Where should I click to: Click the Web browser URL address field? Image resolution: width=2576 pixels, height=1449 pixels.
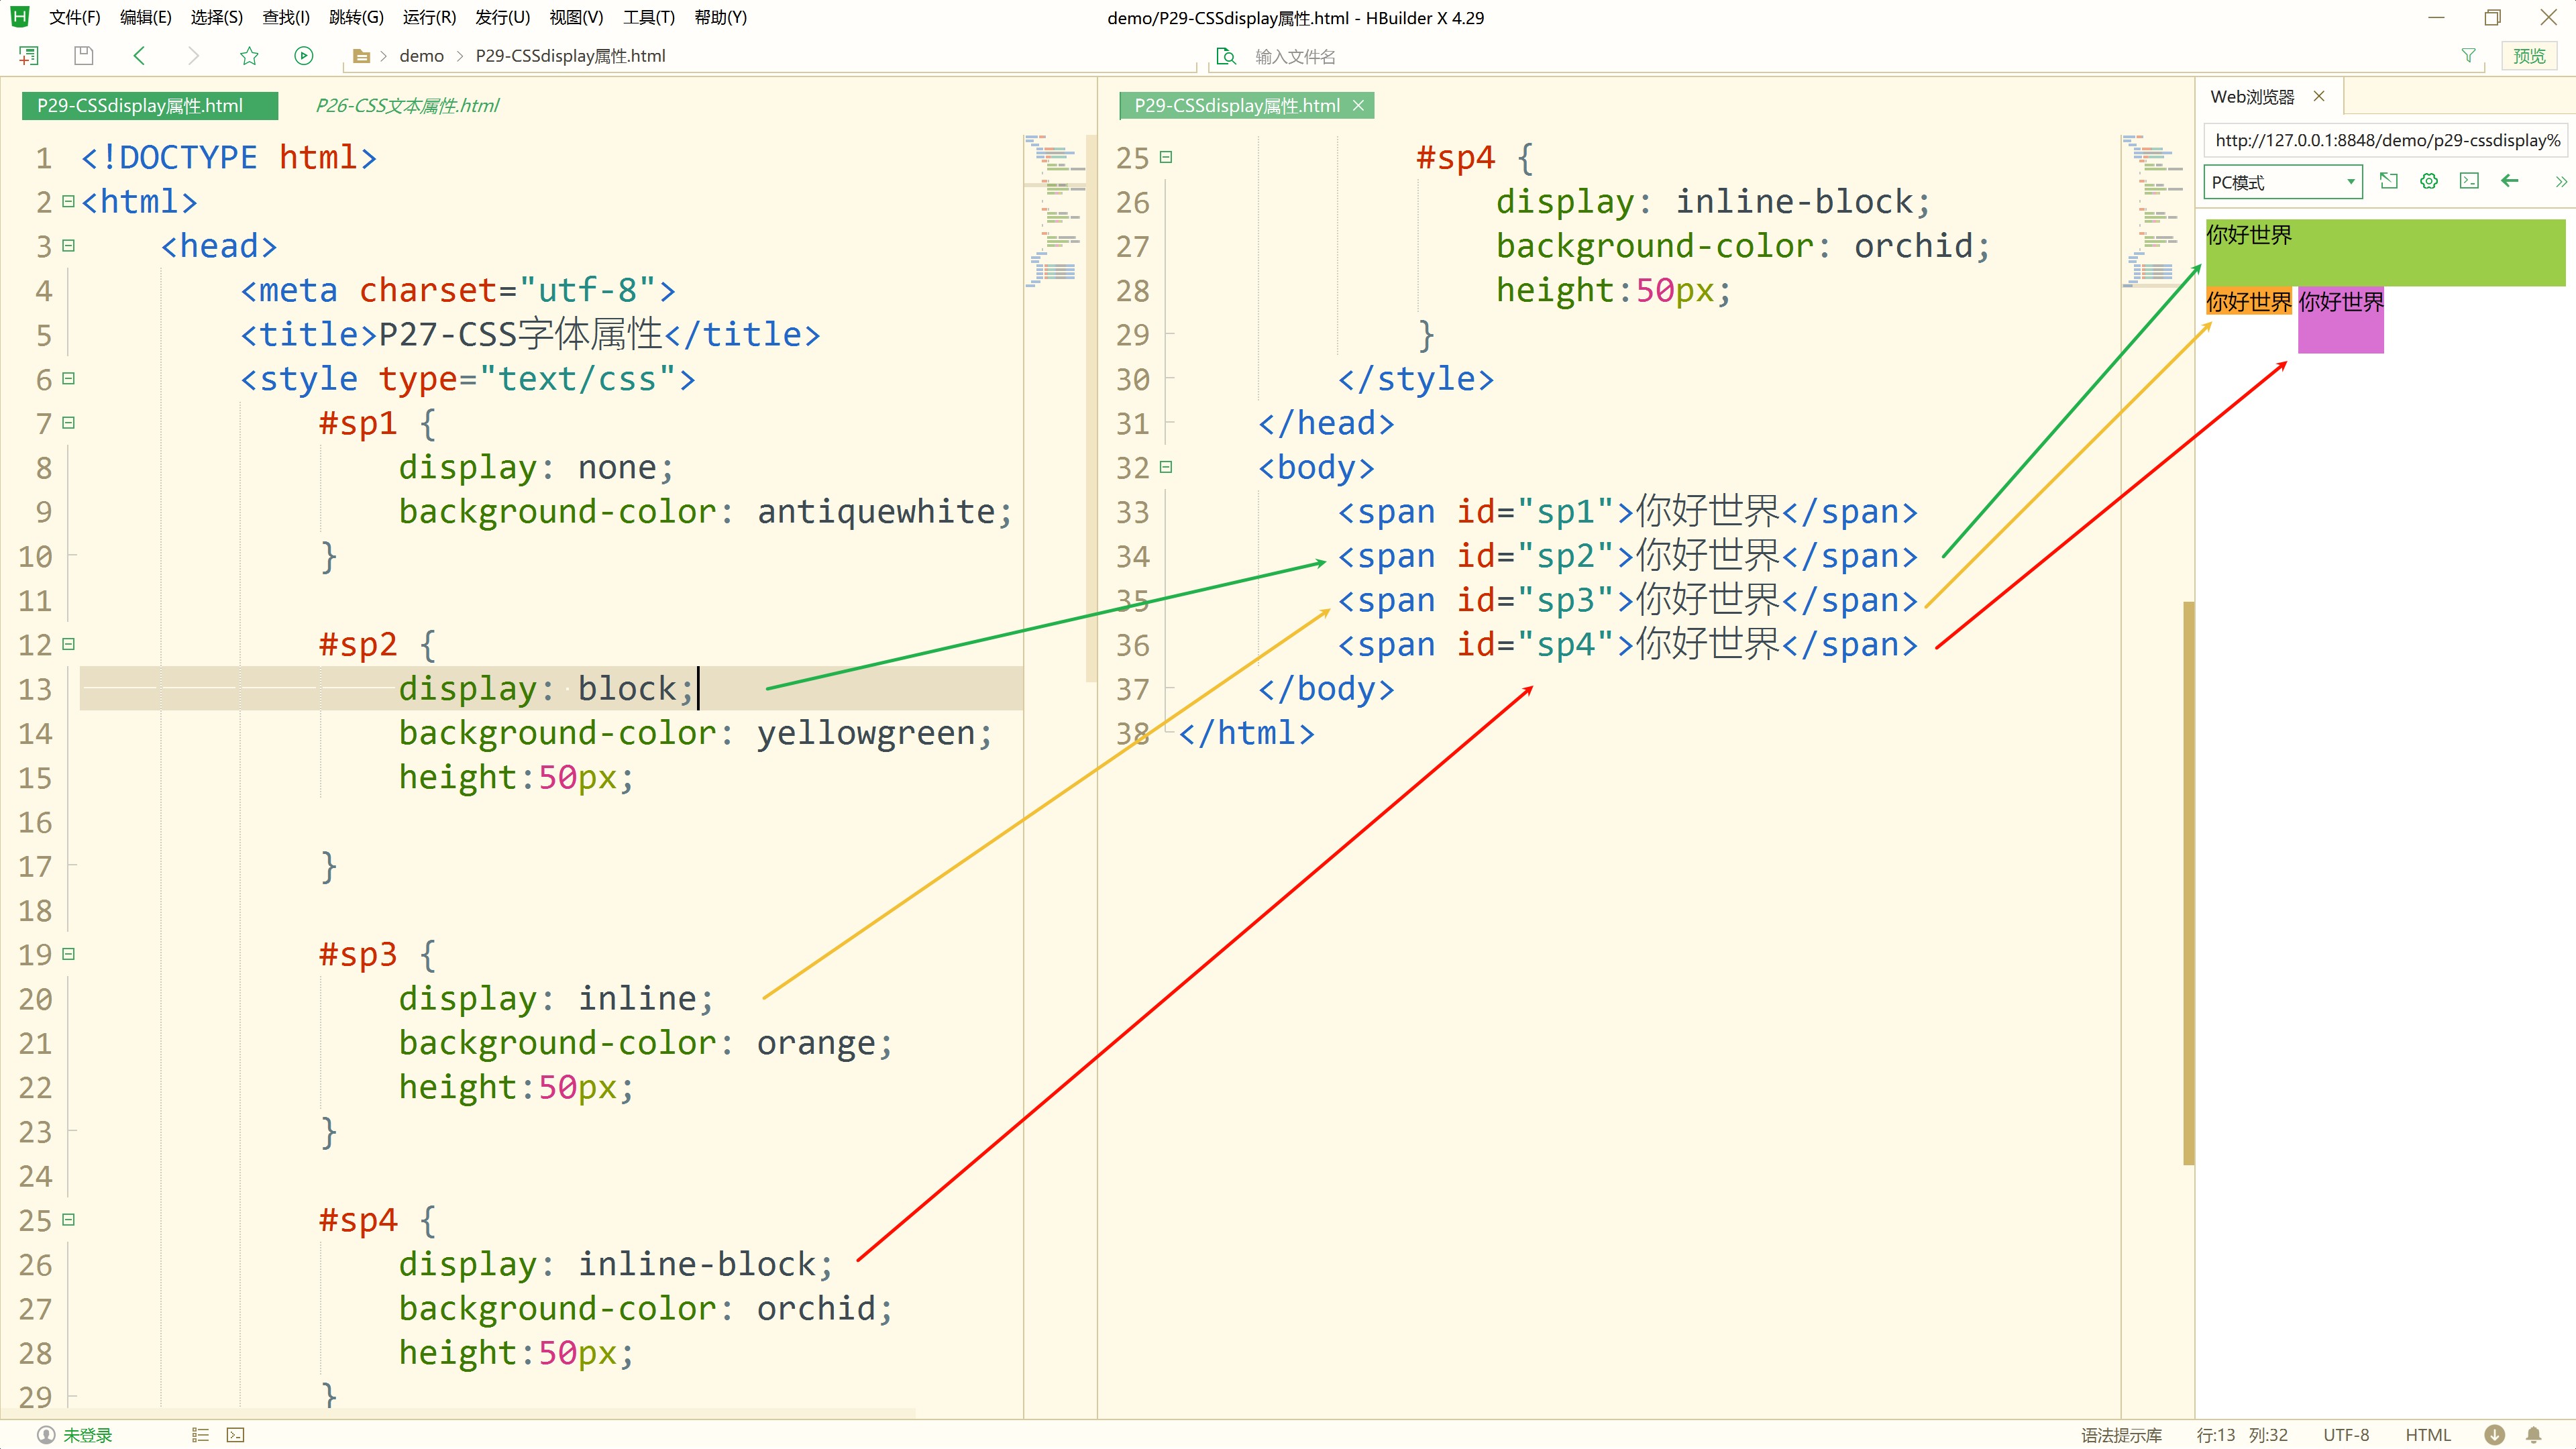click(2387, 140)
